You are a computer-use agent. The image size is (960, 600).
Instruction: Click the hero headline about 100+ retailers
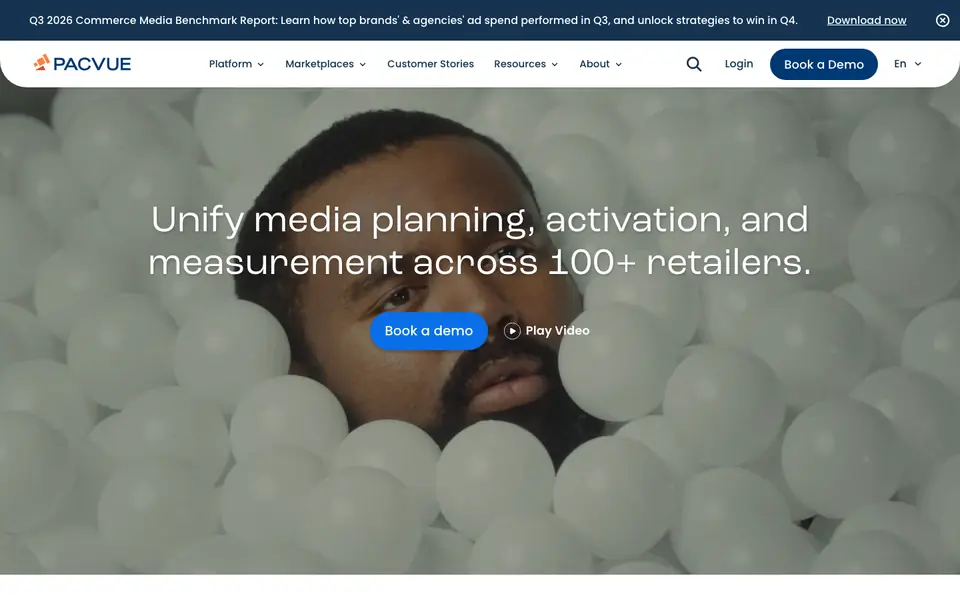coord(480,241)
